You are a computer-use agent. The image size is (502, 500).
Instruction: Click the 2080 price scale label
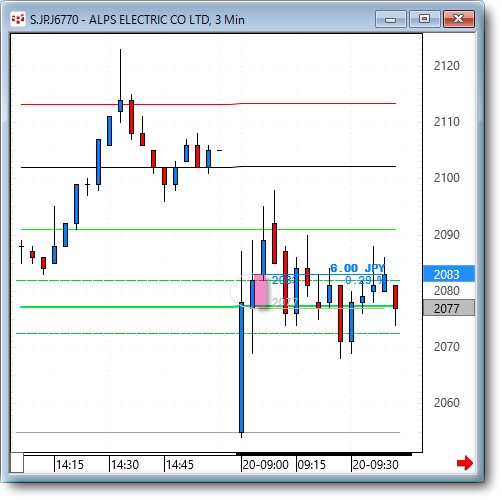(446, 291)
